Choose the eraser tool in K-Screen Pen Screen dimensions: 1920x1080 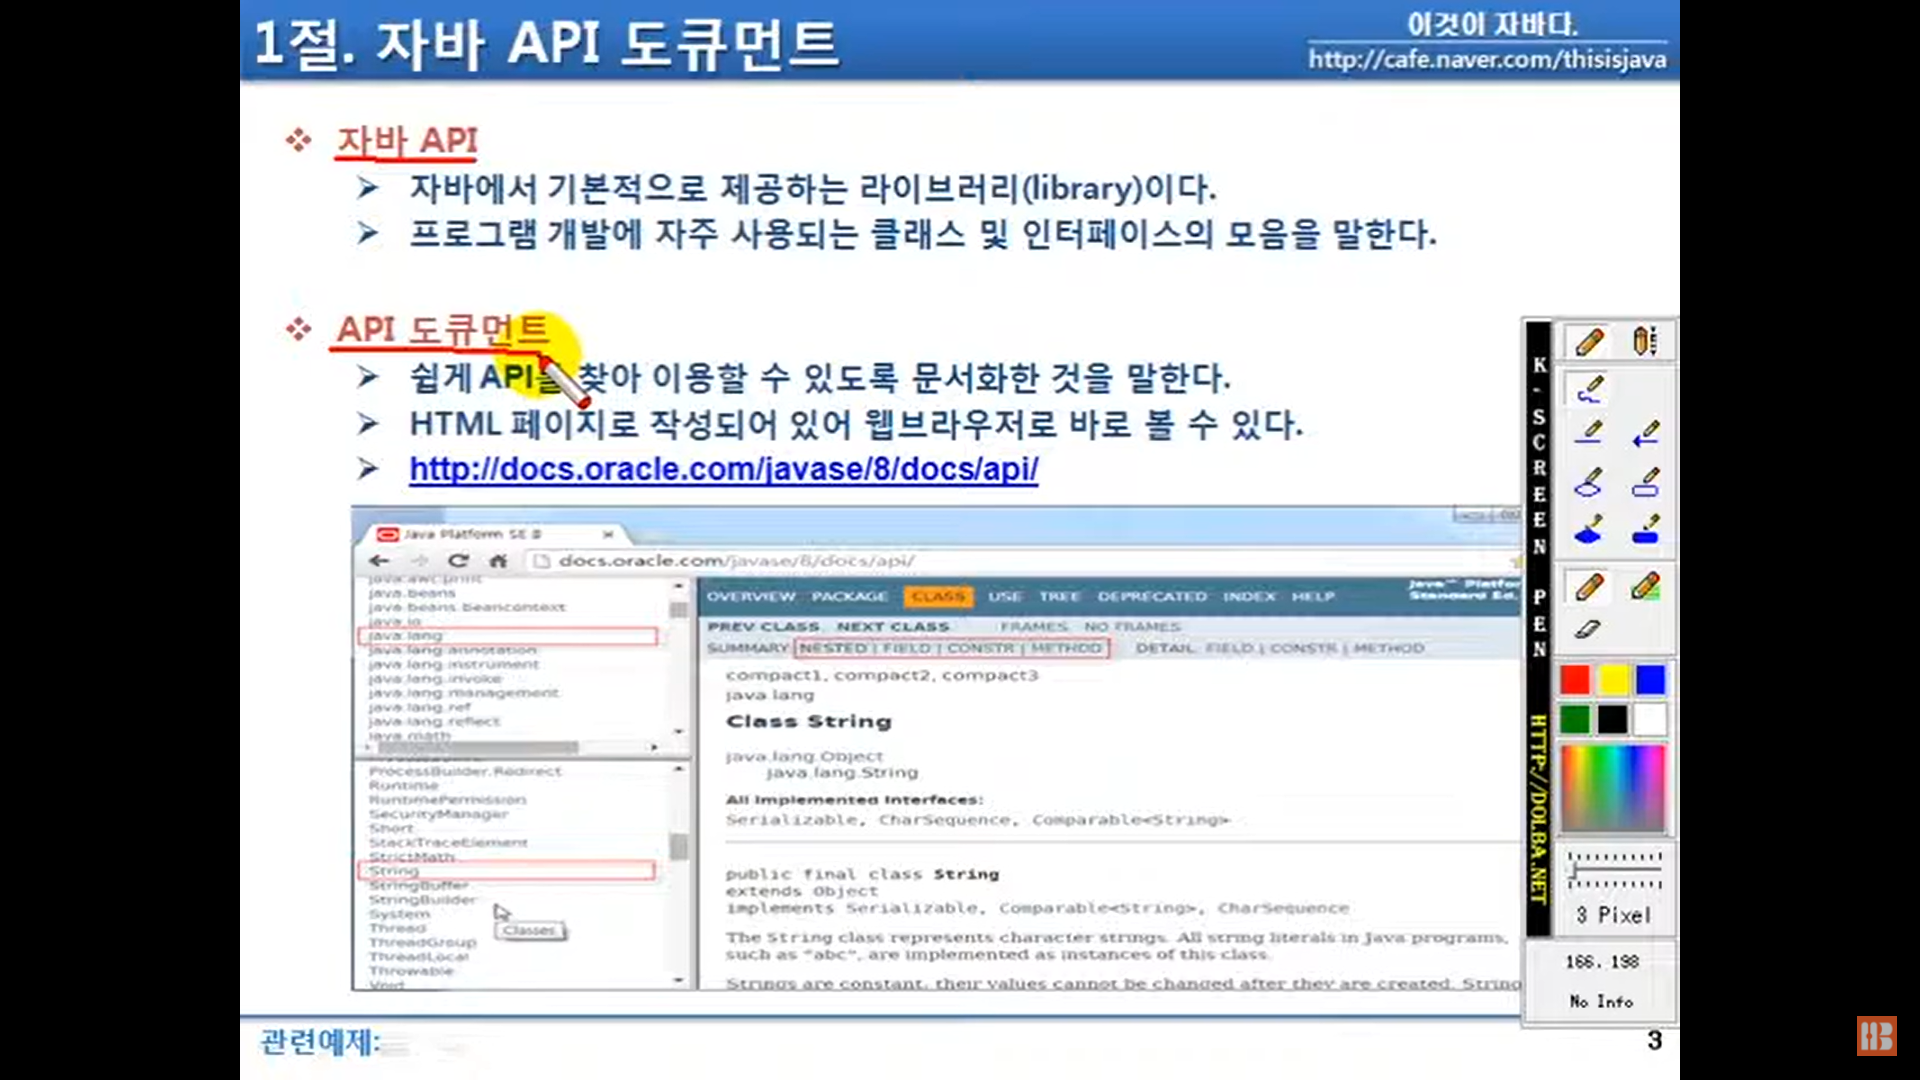(1588, 629)
